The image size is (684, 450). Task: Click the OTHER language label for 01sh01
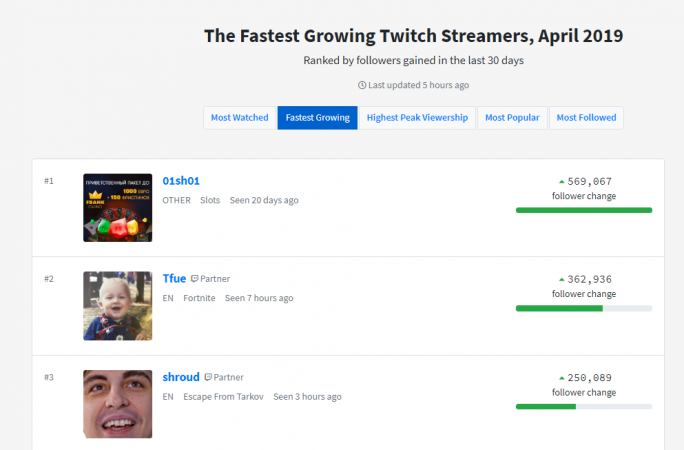[x=177, y=200]
